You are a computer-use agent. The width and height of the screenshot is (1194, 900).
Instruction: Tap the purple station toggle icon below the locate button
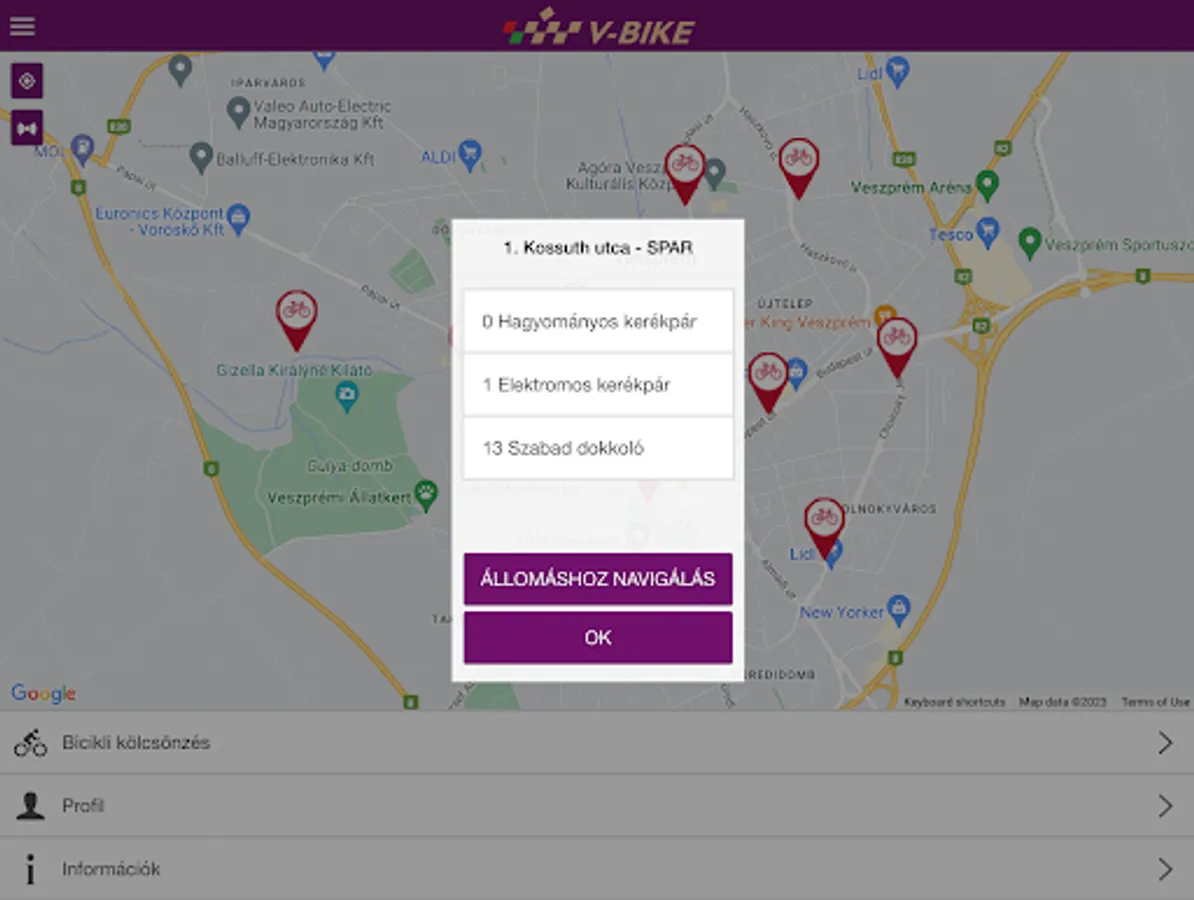[27, 128]
